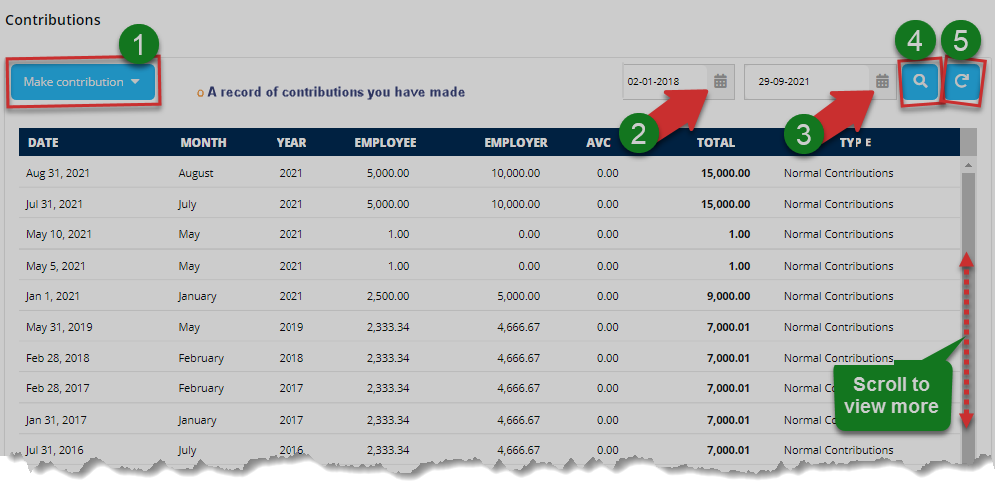Sort by the TOTAL column header
Viewport: 995px width, 483px height.
pos(715,143)
